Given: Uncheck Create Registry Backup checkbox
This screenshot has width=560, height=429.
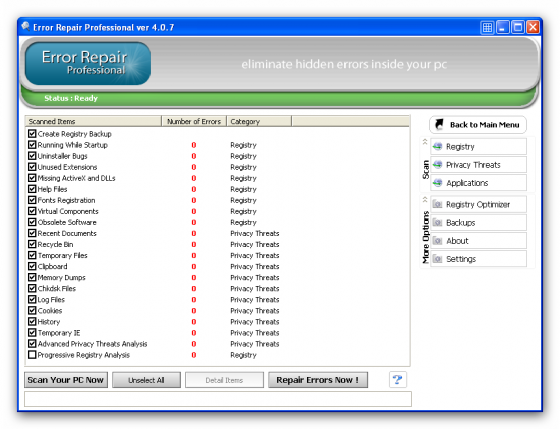Looking at the screenshot, I should pos(32,134).
